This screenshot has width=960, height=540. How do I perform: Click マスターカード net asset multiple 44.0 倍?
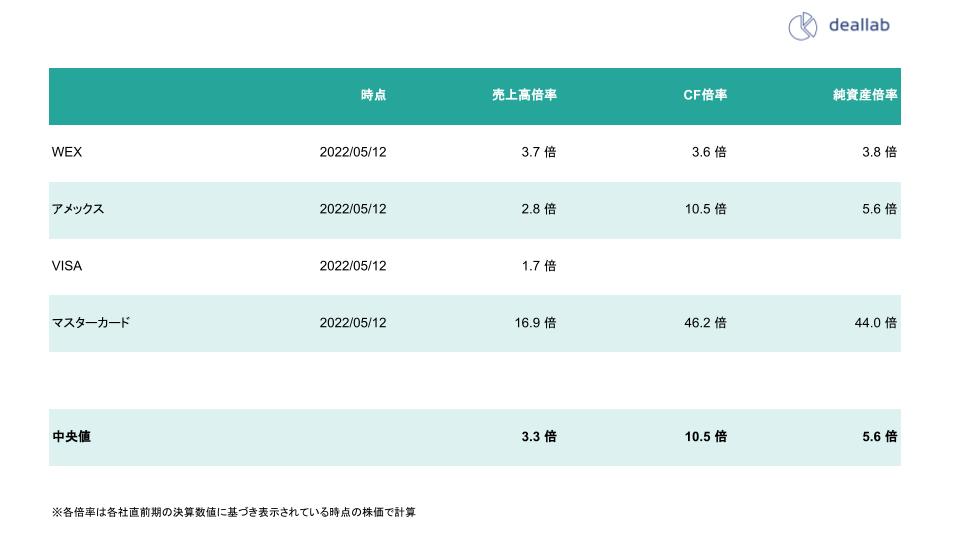(876, 323)
